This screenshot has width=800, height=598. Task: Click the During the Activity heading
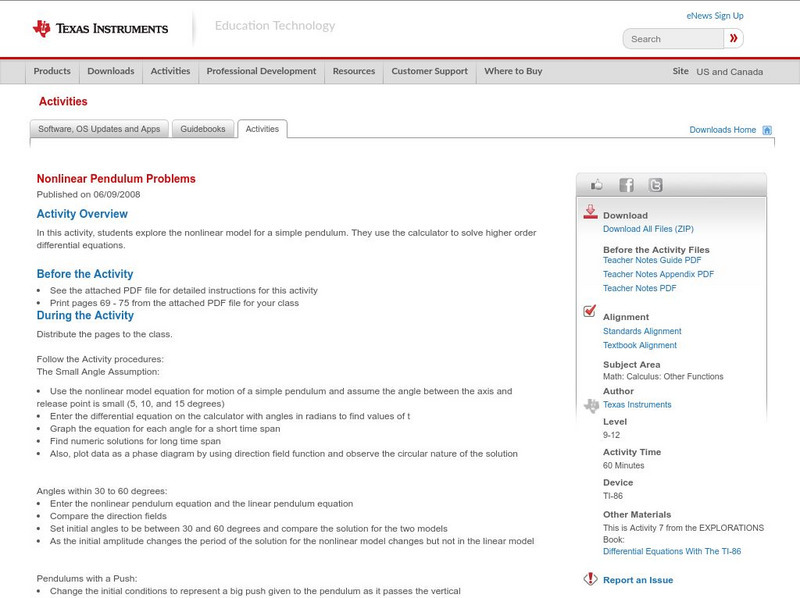coord(85,315)
